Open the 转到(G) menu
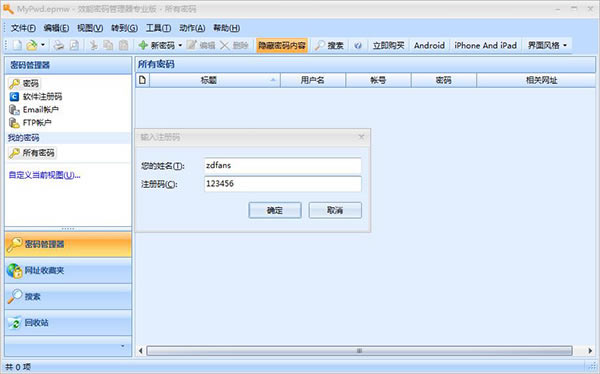 pyautogui.click(x=124, y=28)
